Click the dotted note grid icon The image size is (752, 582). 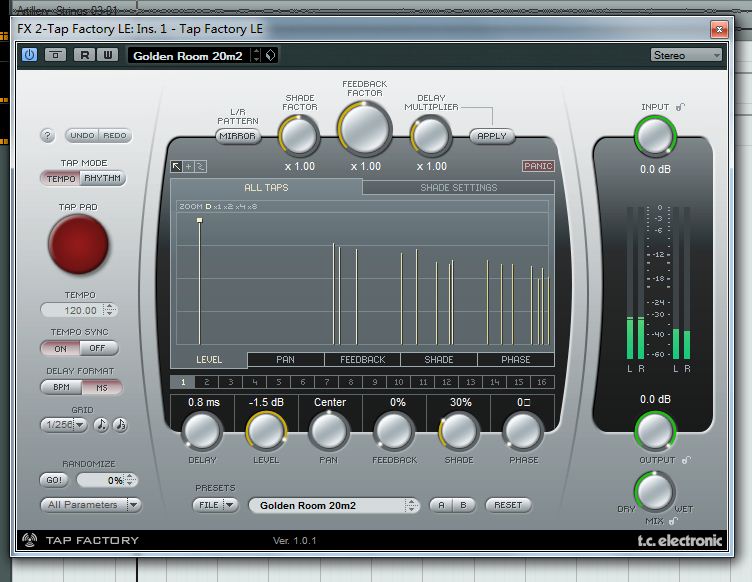coord(101,425)
